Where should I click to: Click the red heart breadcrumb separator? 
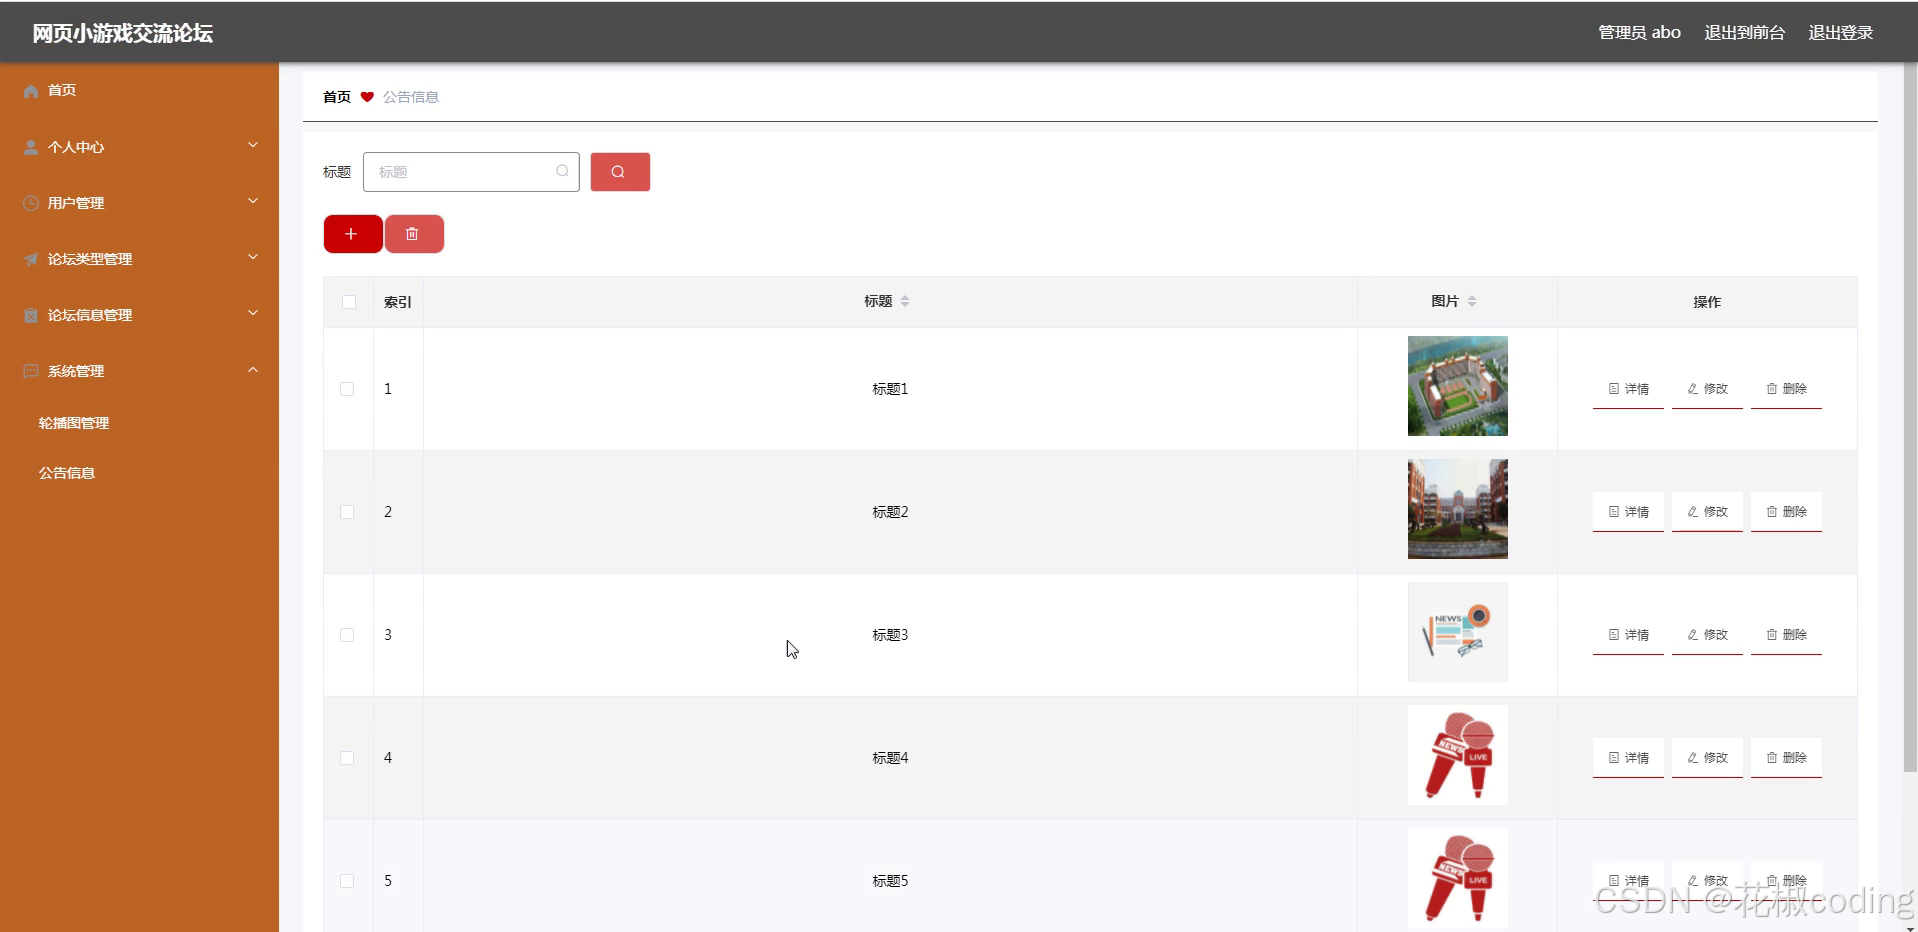367,97
